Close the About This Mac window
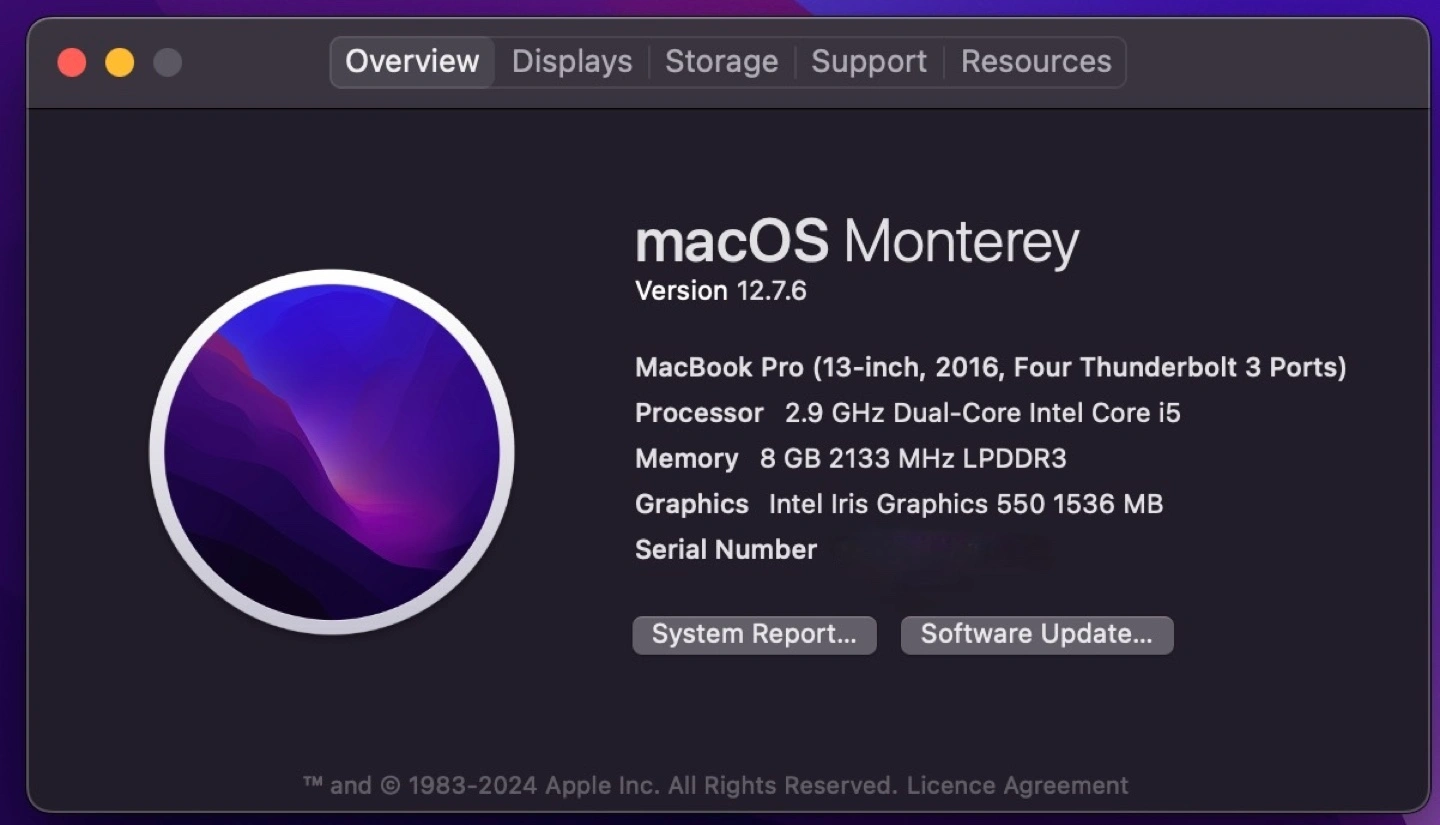Image resolution: width=1440 pixels, height=825 pixels. point(72,63)
